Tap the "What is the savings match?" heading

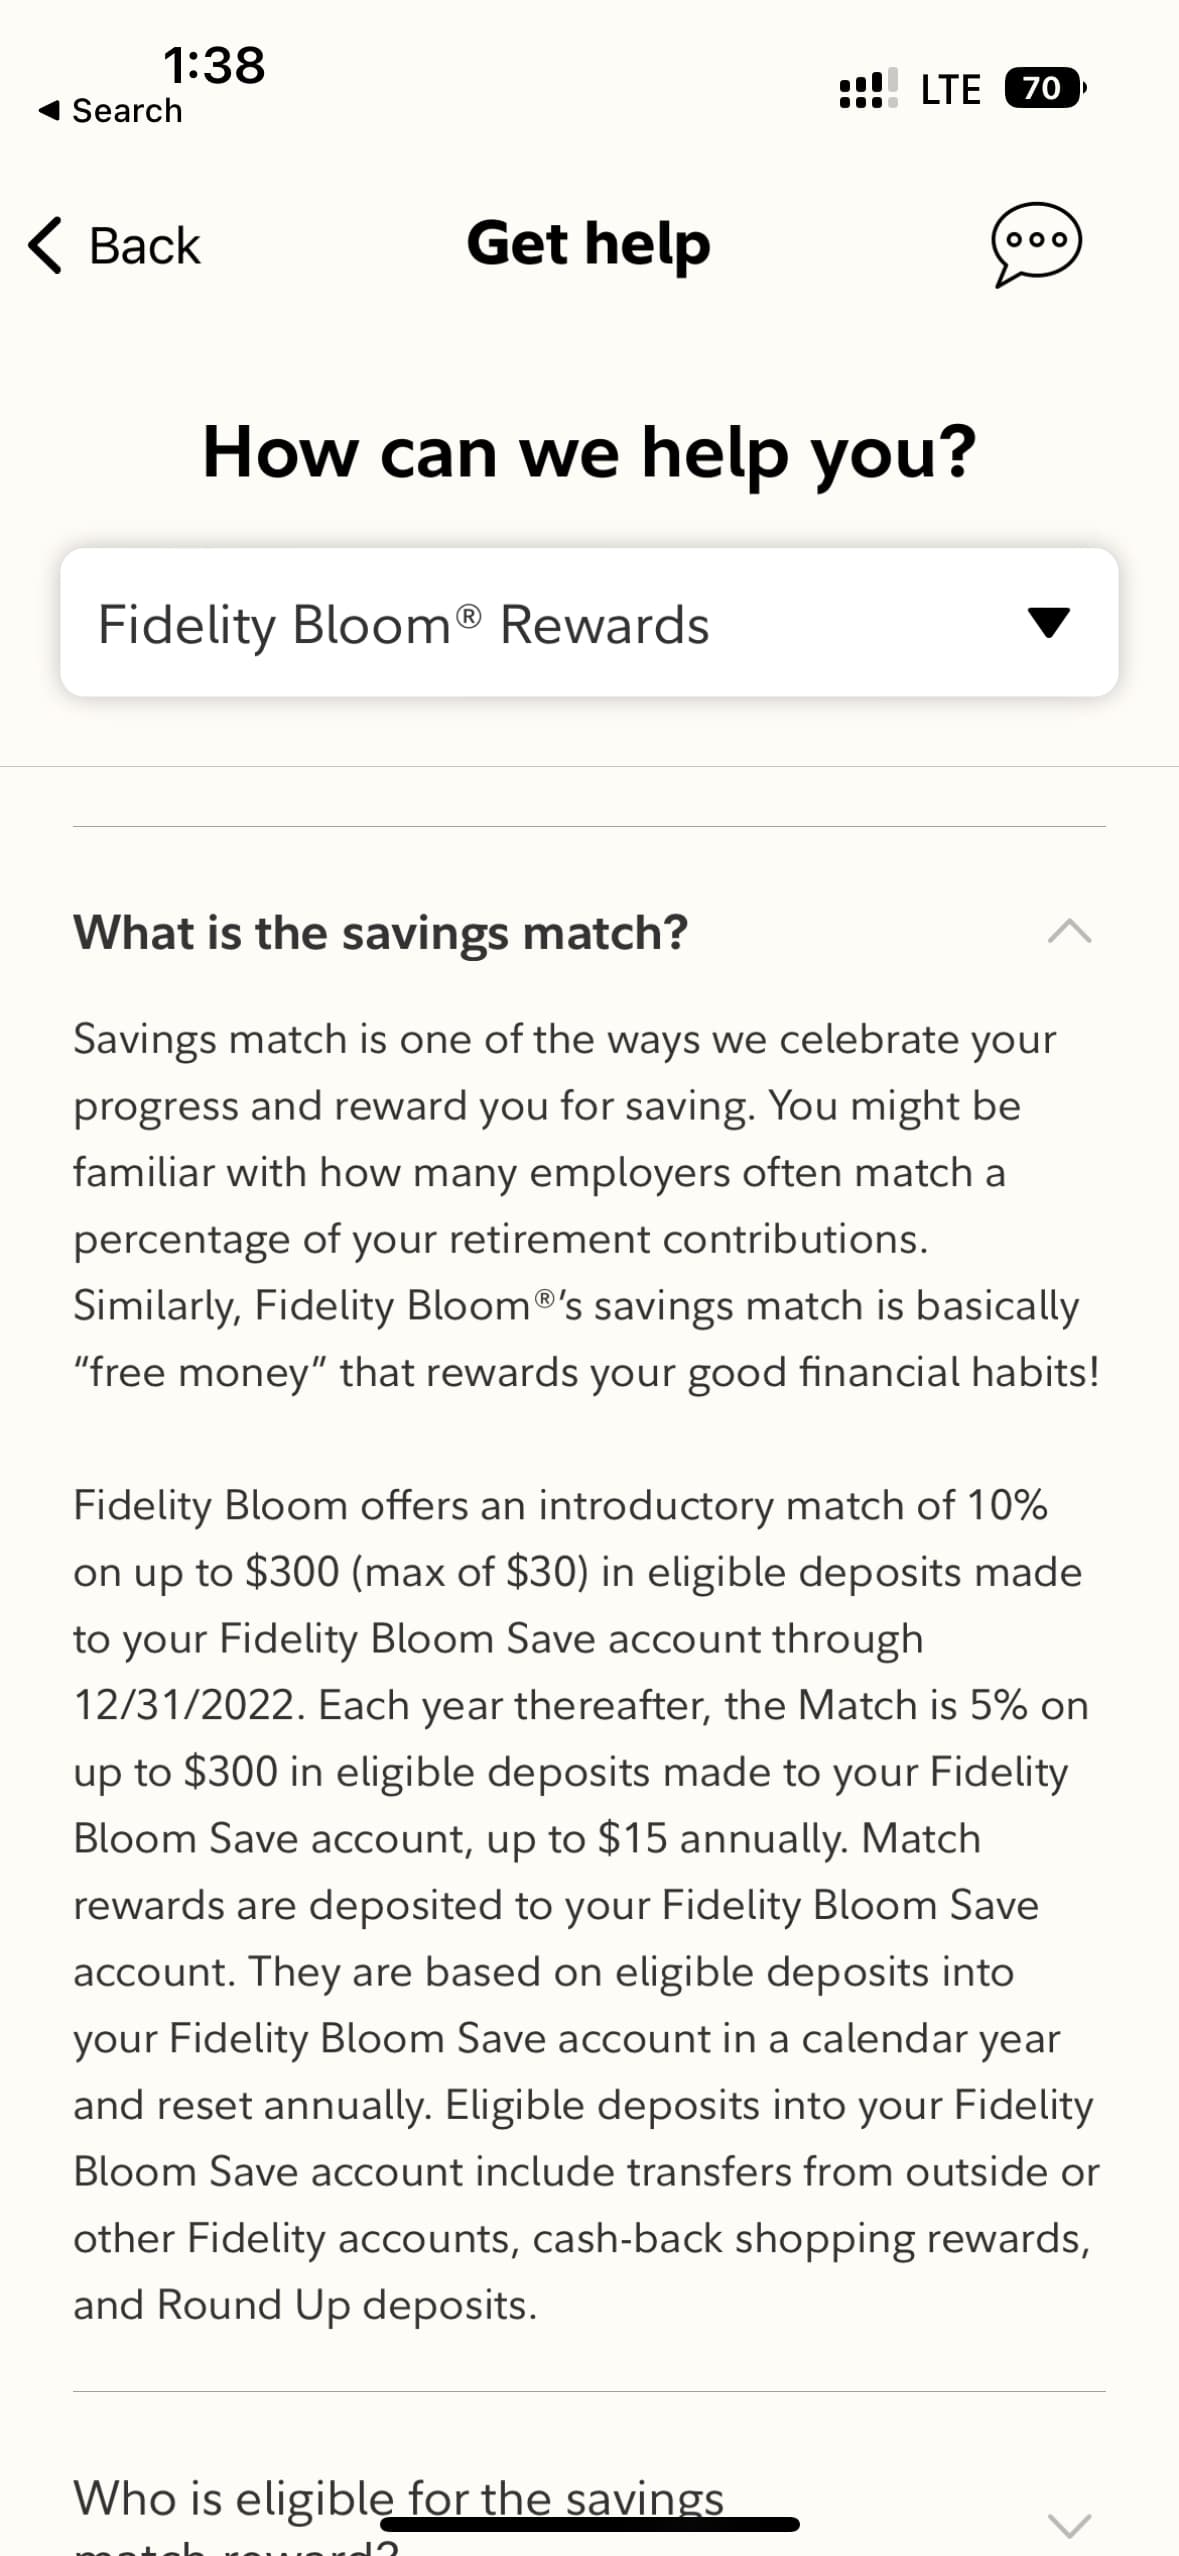(x=381, y=932)
